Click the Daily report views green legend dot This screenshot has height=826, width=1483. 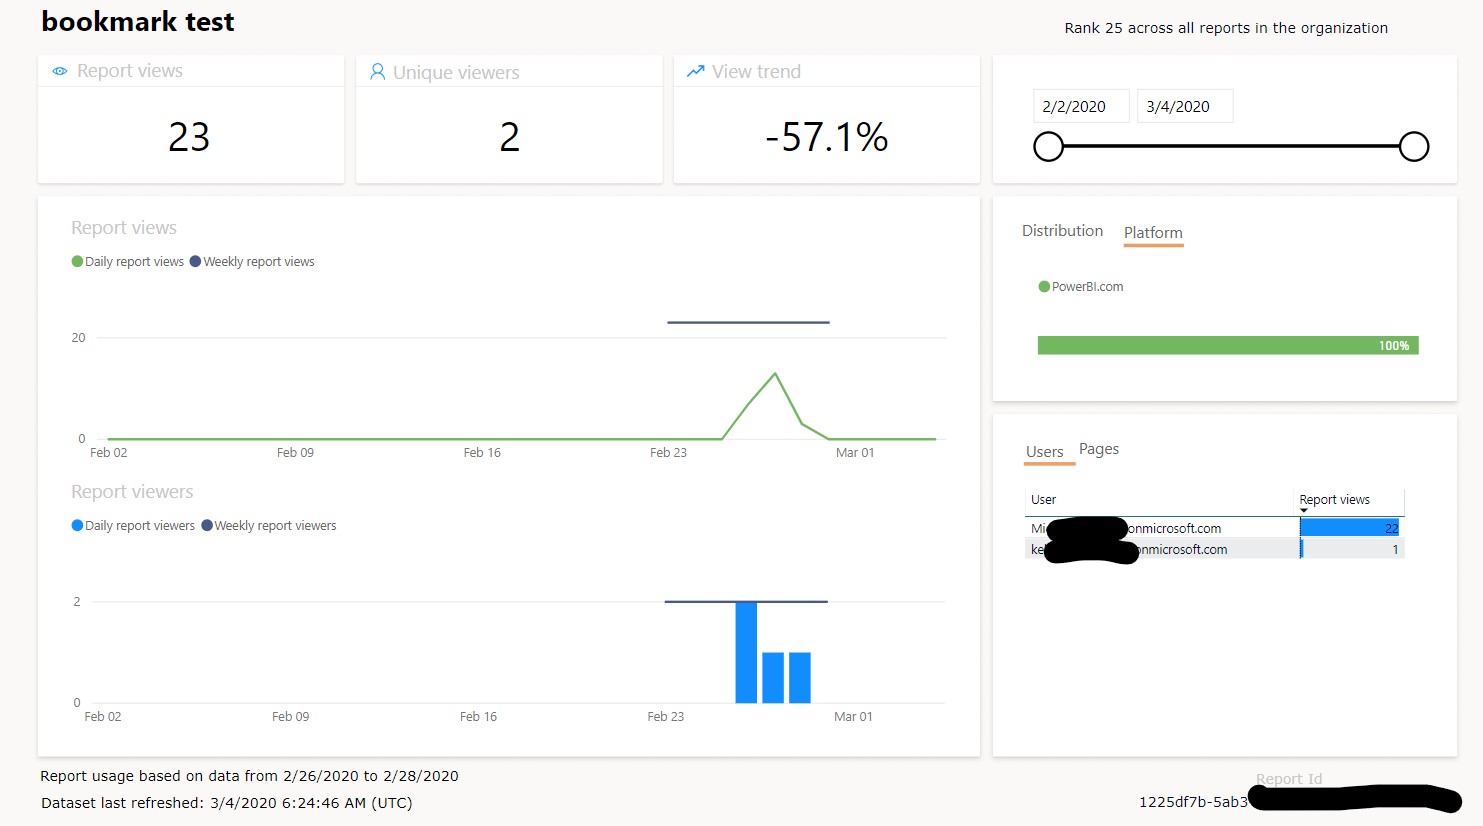pyautogui.click(x=77, y=262)
